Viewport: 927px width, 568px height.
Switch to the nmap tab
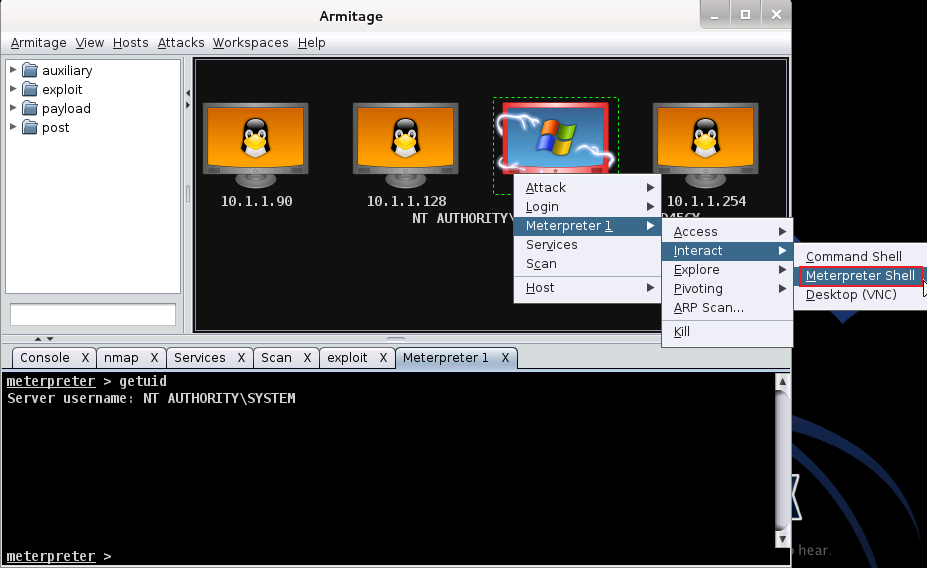pos(121,358)
